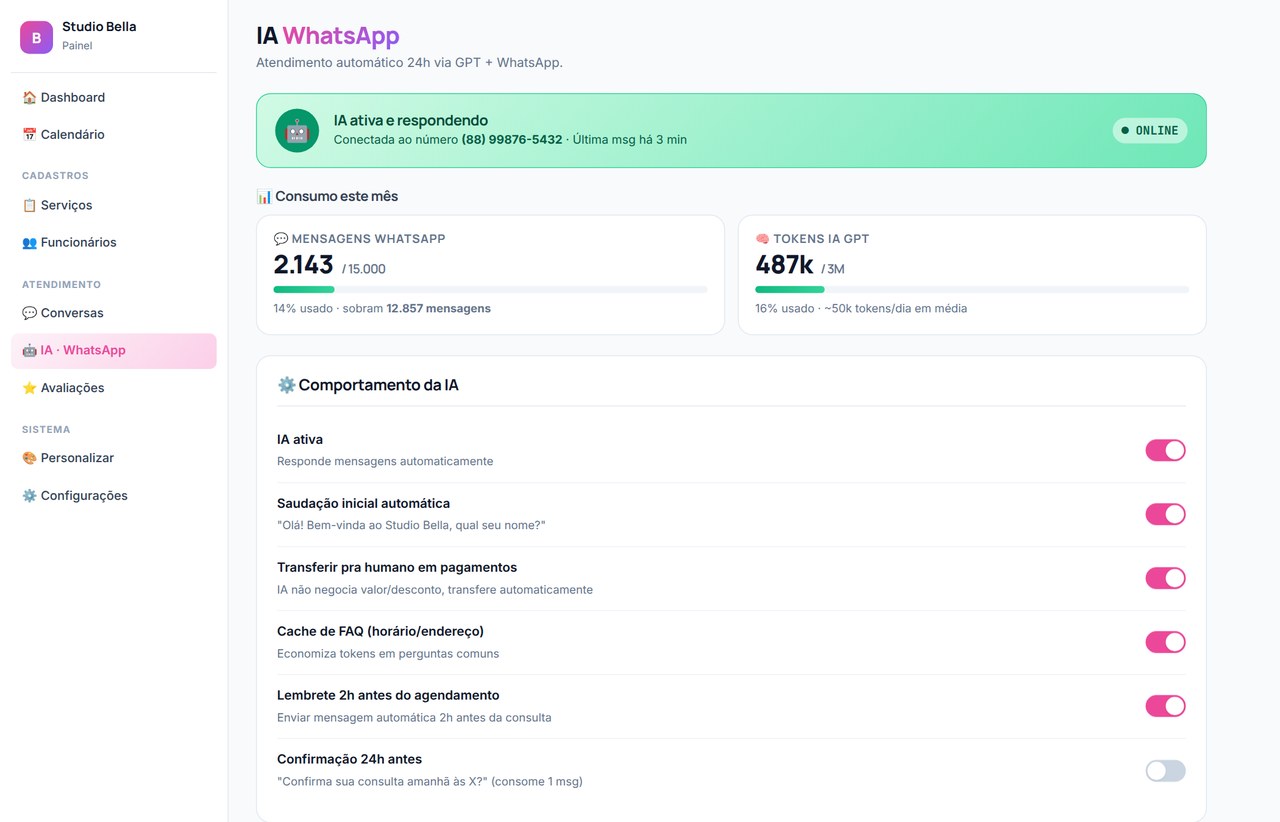Click the greeting text 'Olá! Bem-vinda ao Studio Bella'

point(411,525)
